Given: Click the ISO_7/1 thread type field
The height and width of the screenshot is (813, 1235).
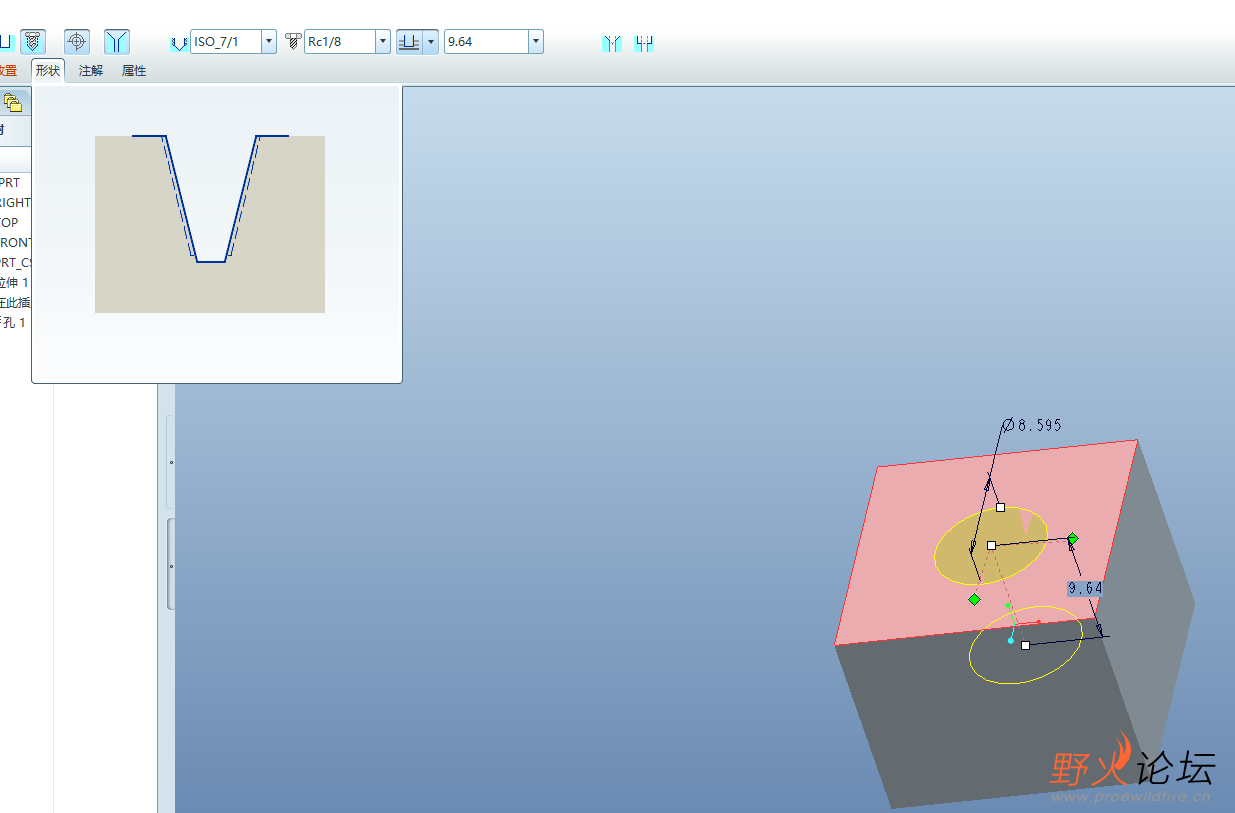Looking at the screenshot, I should click(x=226, y=42).
